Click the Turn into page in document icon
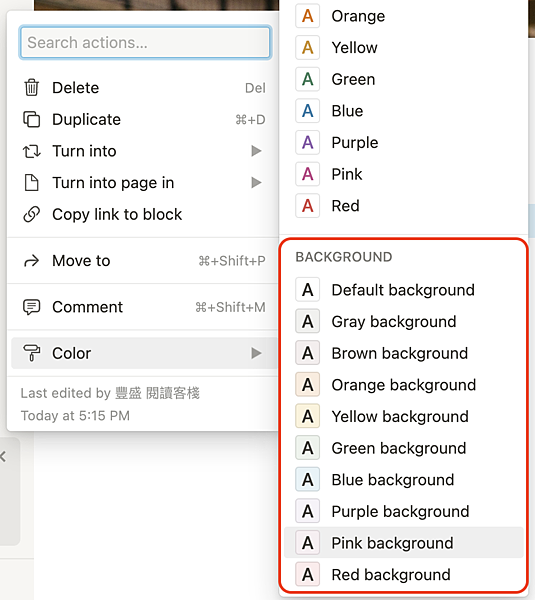Viewport: 535px width, 600px height. [31, 183]
